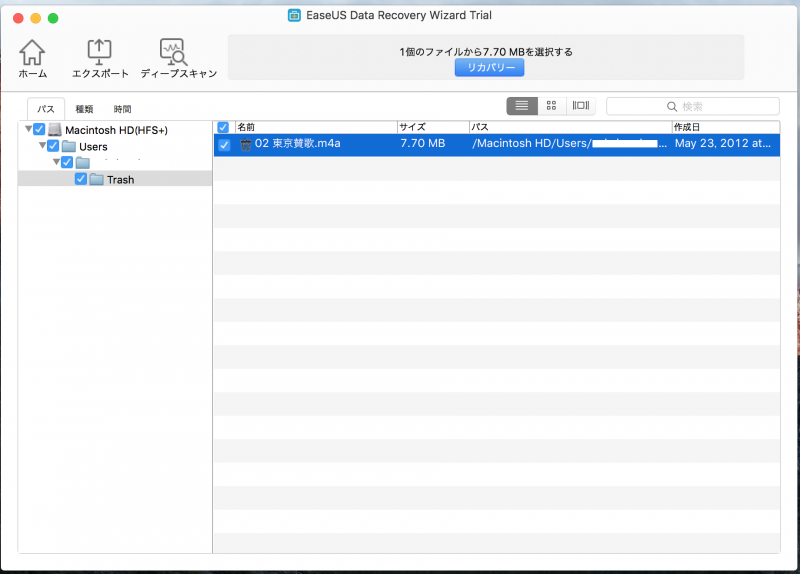The image size is (800, 574).
Task: Focus the 検索 search field
Action: (692, 106)
